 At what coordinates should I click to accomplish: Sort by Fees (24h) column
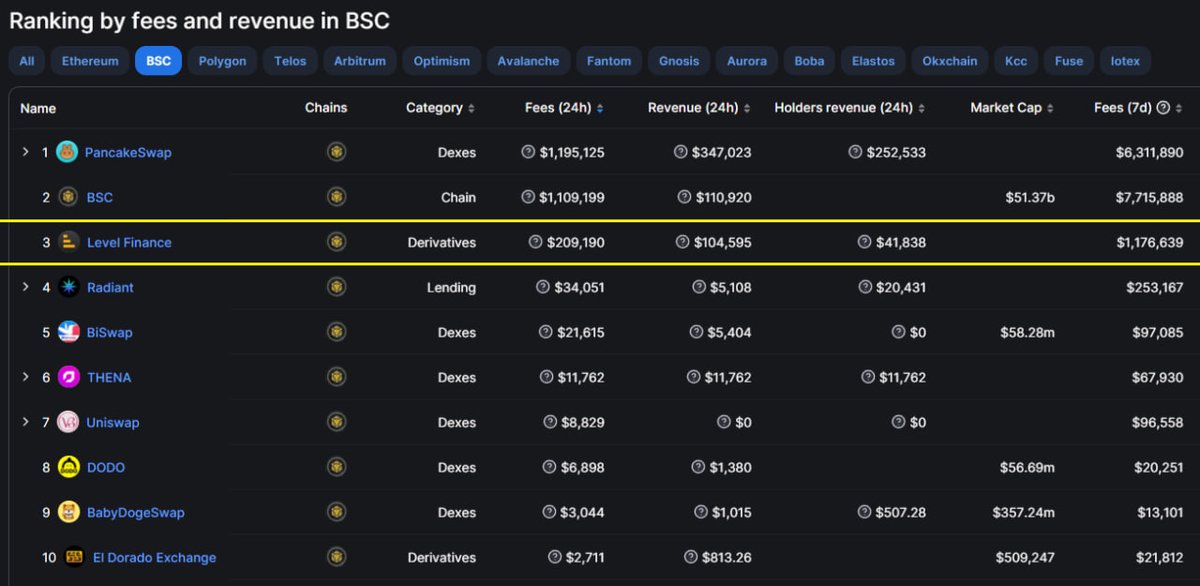[564, 108]
